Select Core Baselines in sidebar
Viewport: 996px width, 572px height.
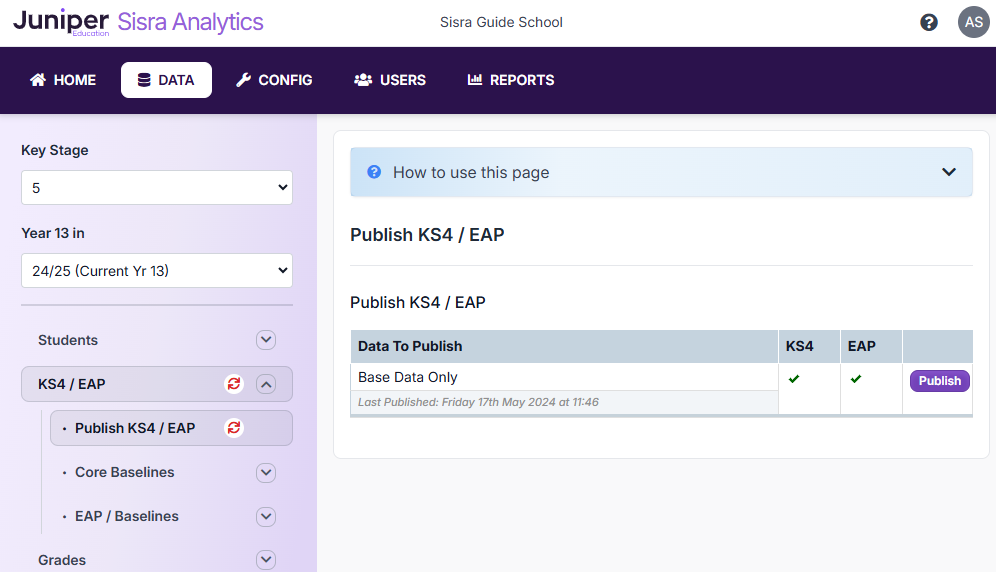coord(124,472)
